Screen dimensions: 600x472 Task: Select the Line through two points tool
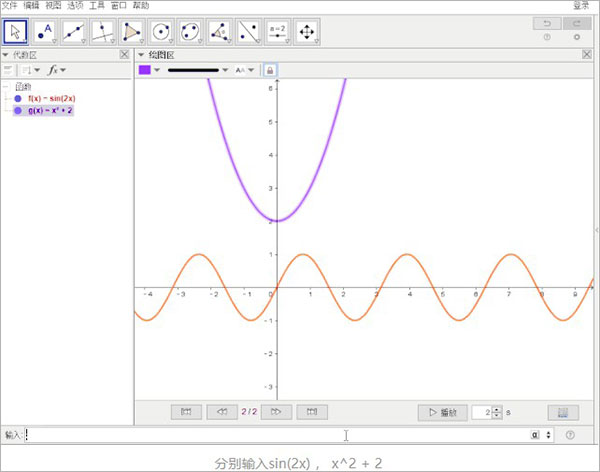coord(74,30)
